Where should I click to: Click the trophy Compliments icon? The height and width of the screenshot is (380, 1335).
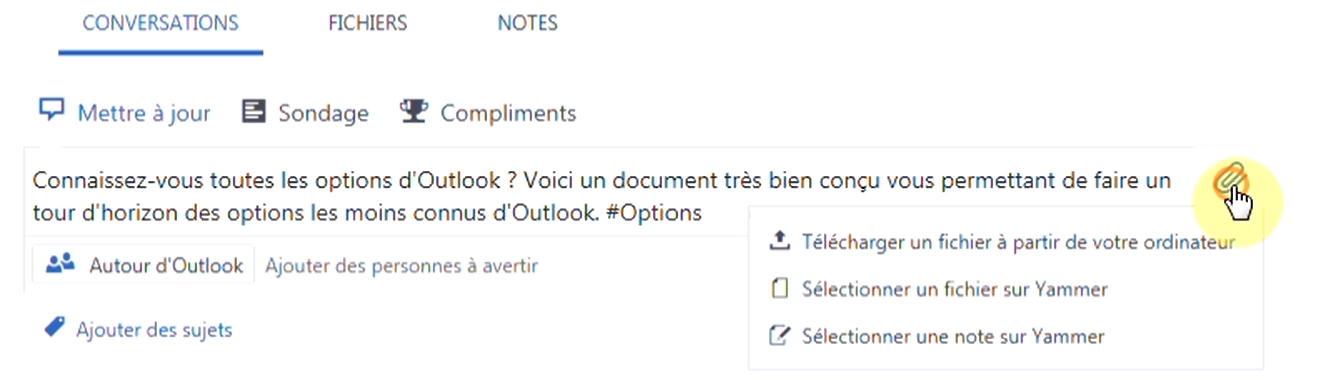(412, 111)
